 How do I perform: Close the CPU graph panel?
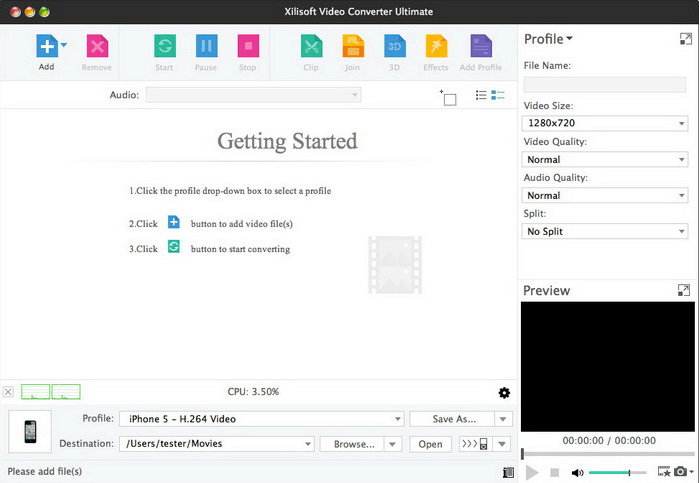tap(8, 392)
